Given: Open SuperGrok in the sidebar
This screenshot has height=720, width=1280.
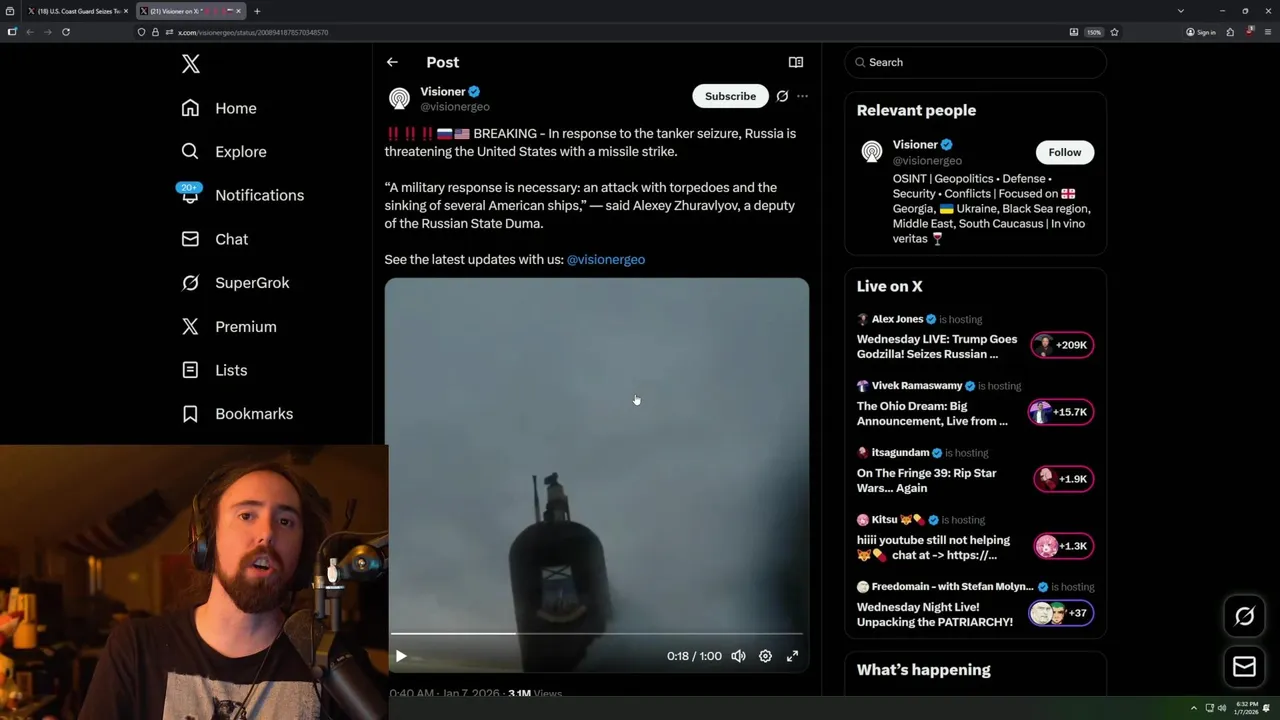Looking at the screenshot, I should coord(235,283).
